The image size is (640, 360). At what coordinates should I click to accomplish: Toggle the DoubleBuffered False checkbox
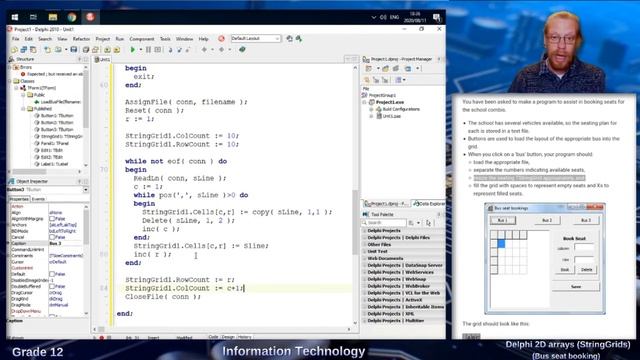tap(52, 286)
